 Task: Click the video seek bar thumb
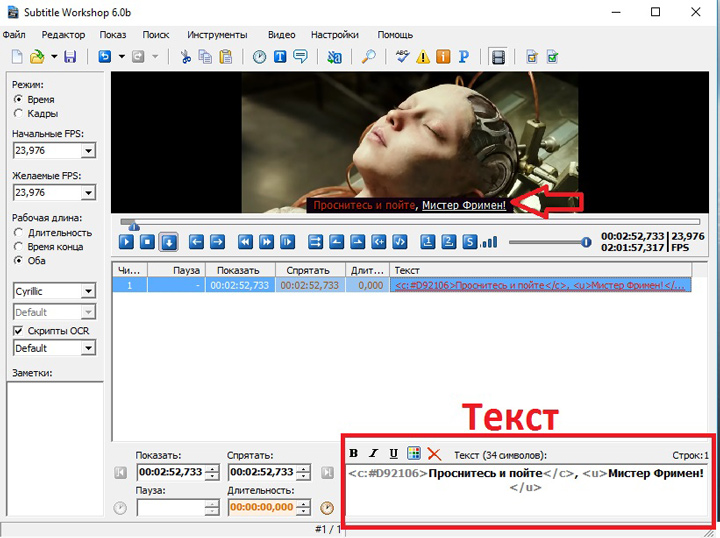click(x=134, y=225)
